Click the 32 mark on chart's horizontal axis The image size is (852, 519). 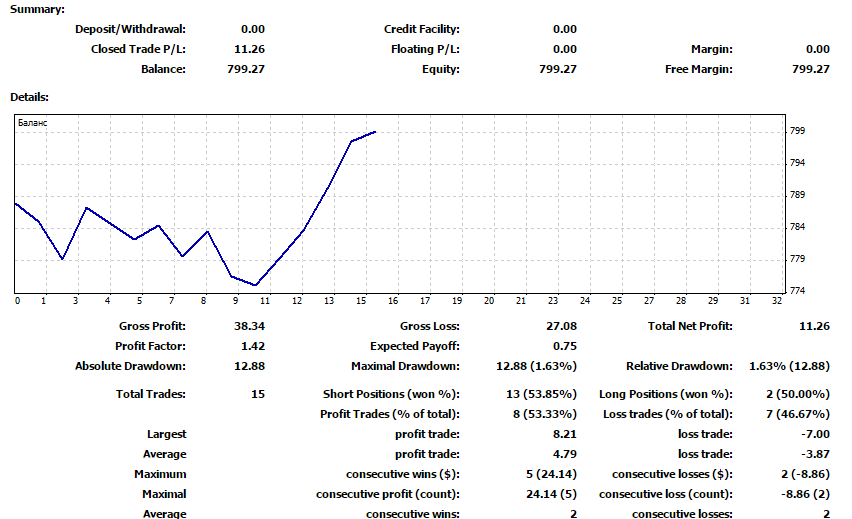tap(777, 301)
